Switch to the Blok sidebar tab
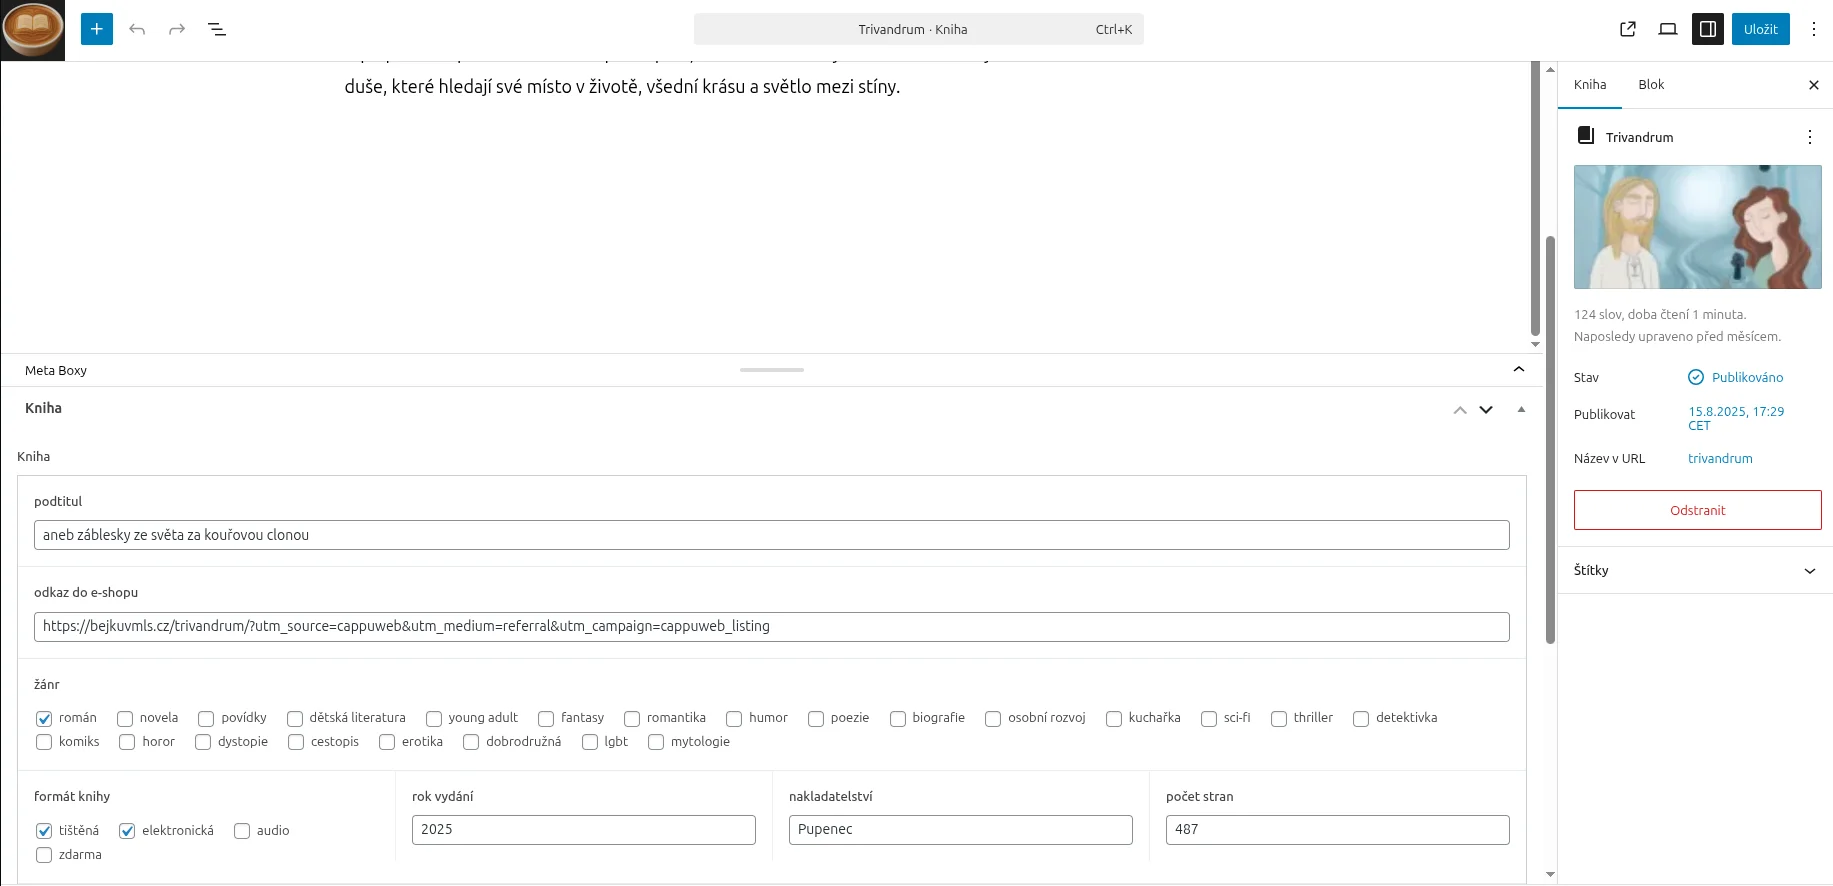 coord(1651,85)
